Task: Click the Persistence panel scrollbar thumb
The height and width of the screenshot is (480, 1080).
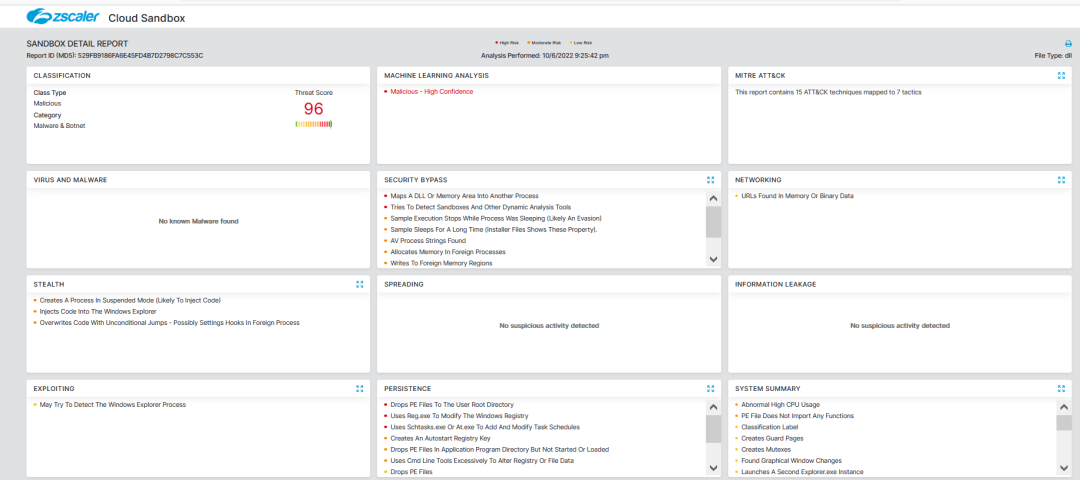Action: 713,428
